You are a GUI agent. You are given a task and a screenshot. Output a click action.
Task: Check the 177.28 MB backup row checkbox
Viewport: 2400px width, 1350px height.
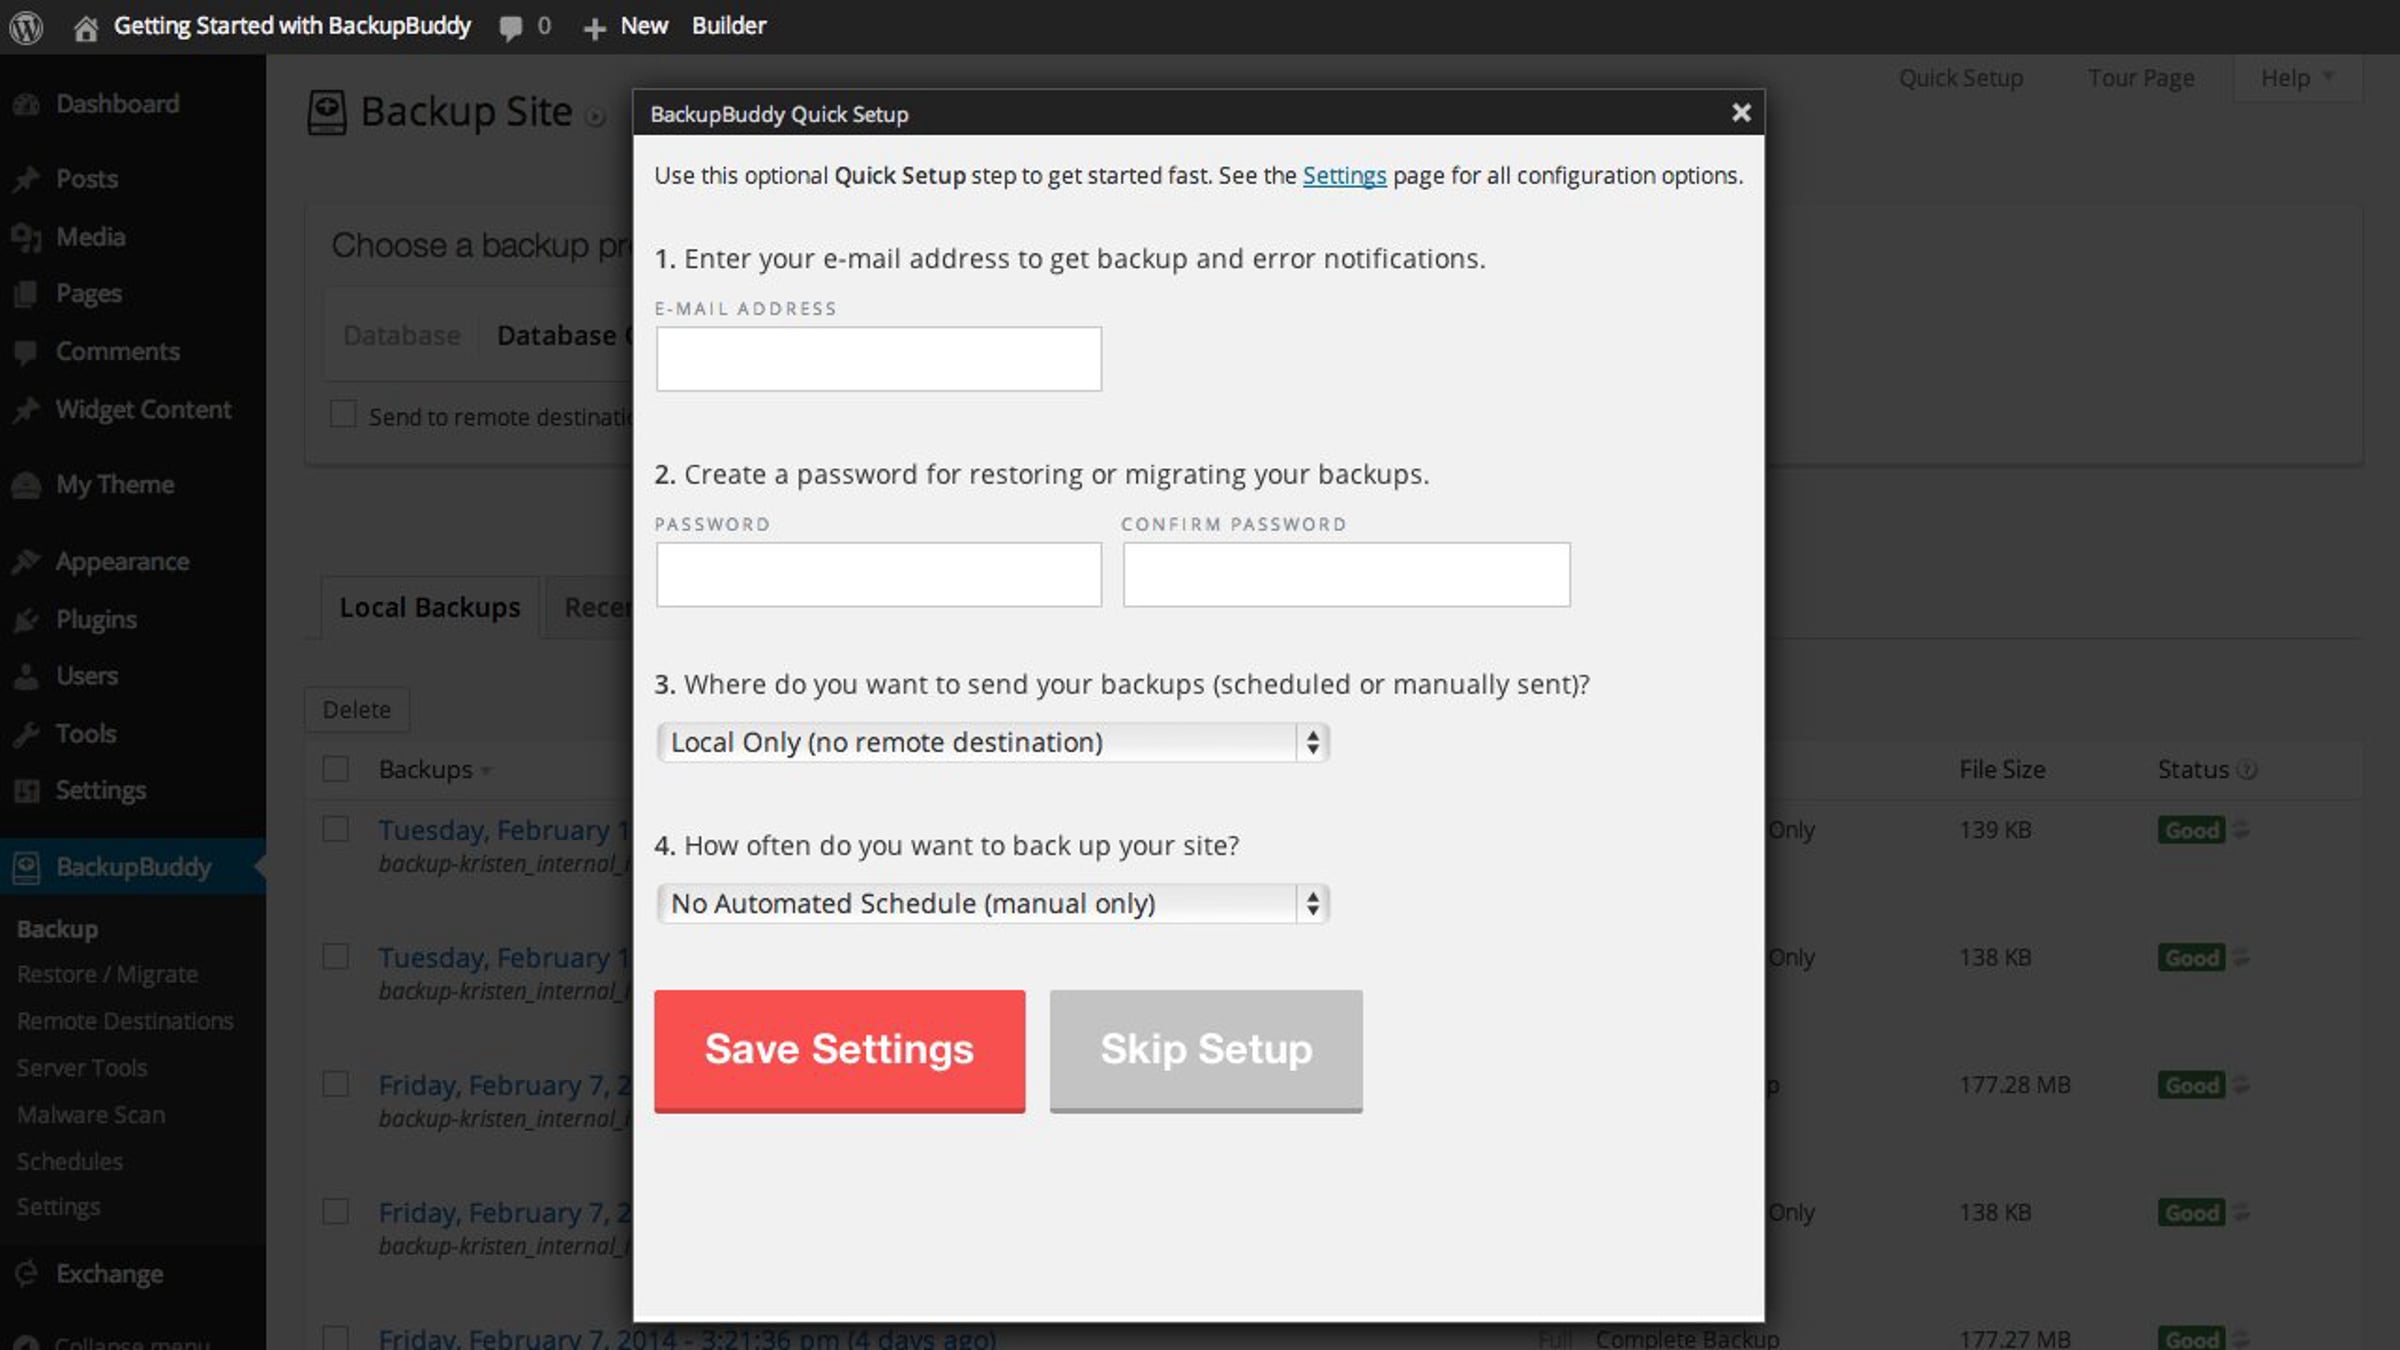coord(336,1084)
